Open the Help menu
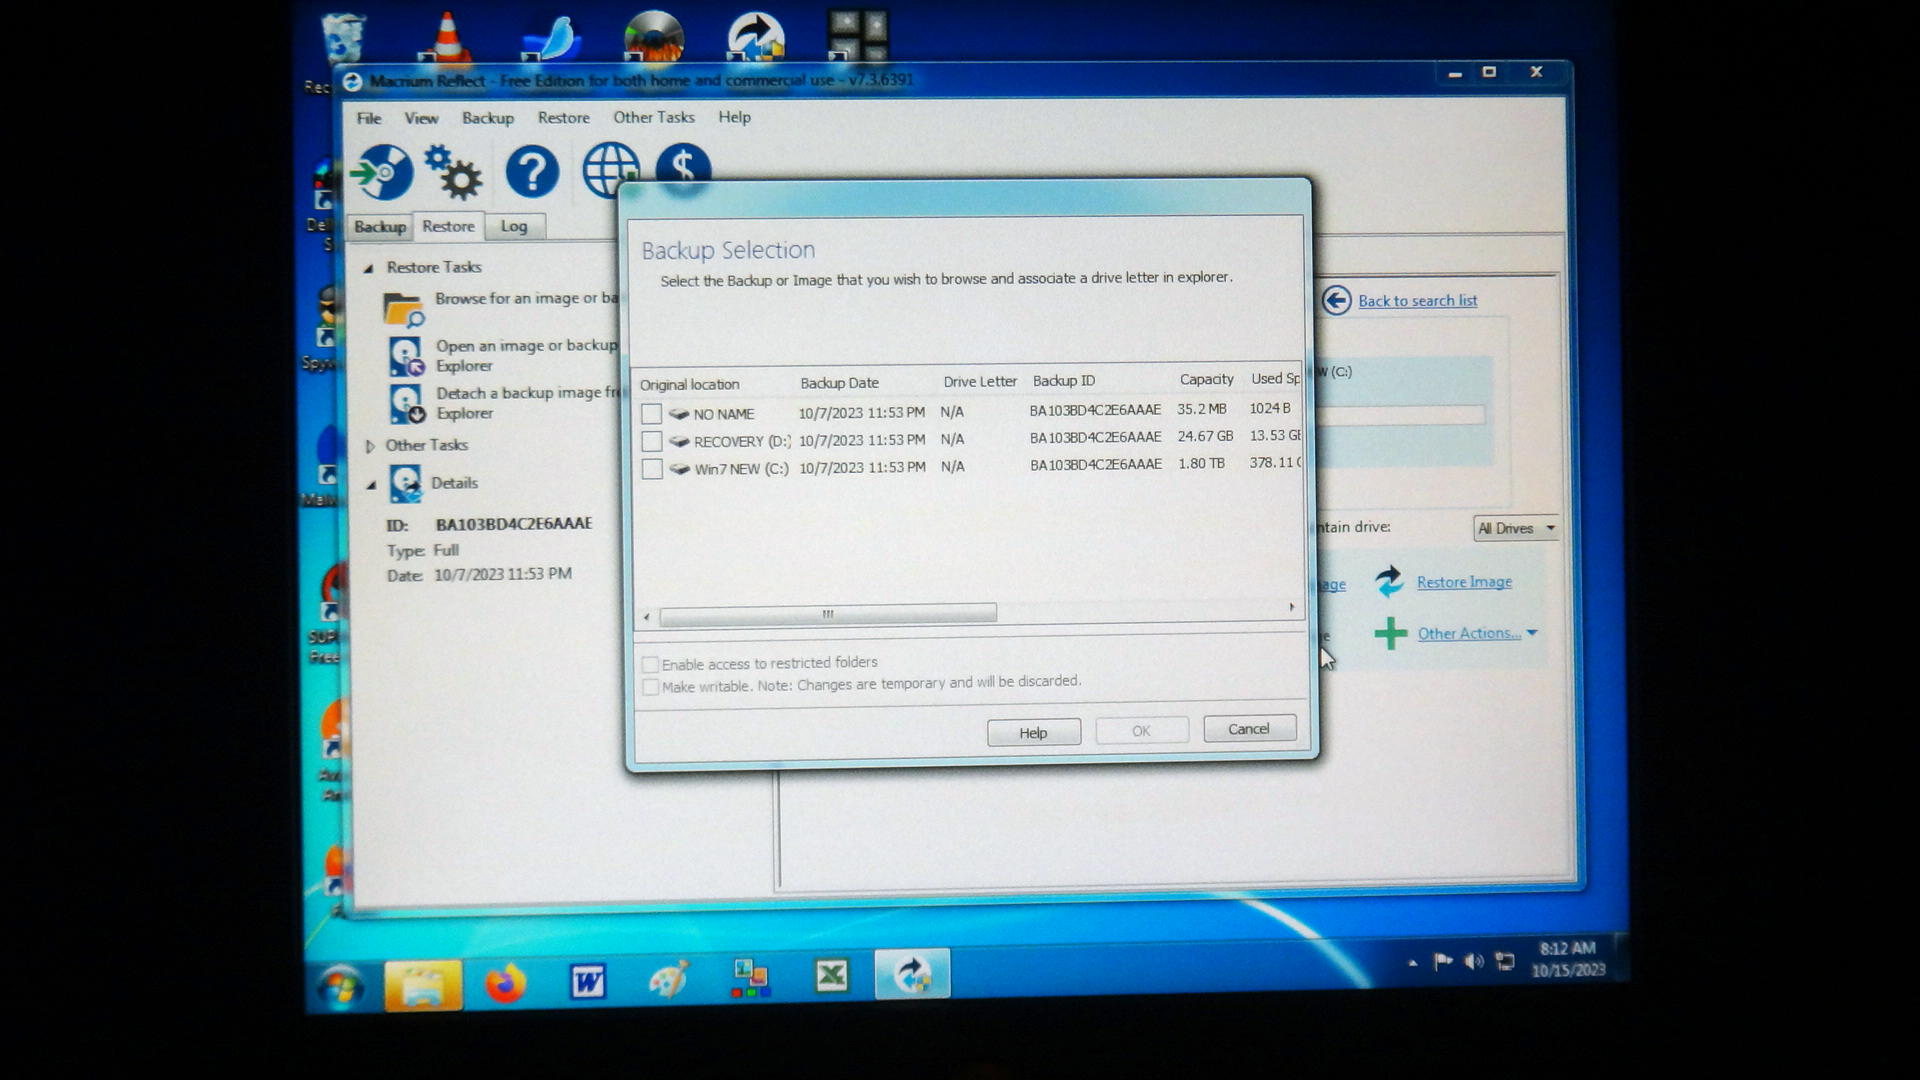This screenshot has height=1080, width=1920. (x=734, y=117)
